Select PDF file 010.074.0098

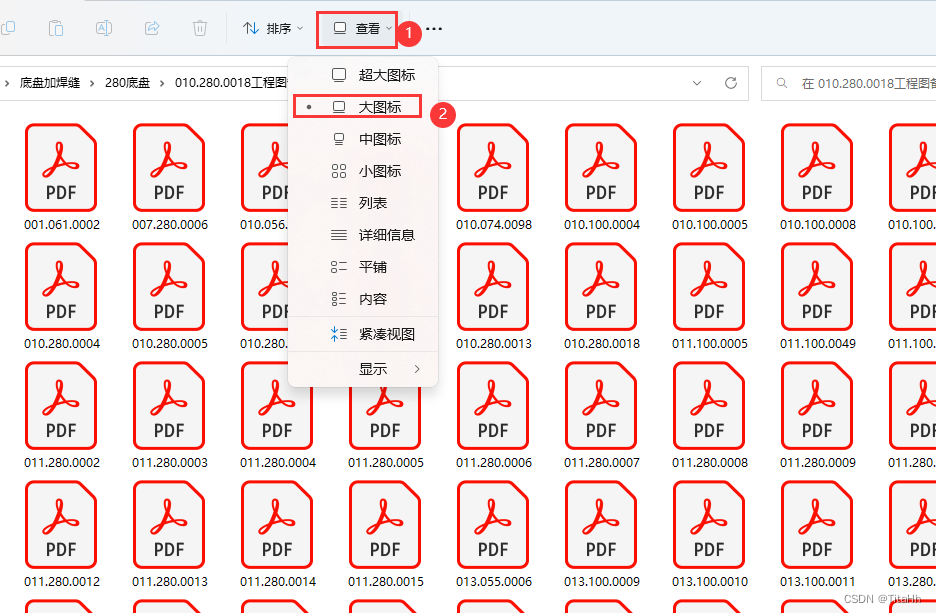point(494,177)
